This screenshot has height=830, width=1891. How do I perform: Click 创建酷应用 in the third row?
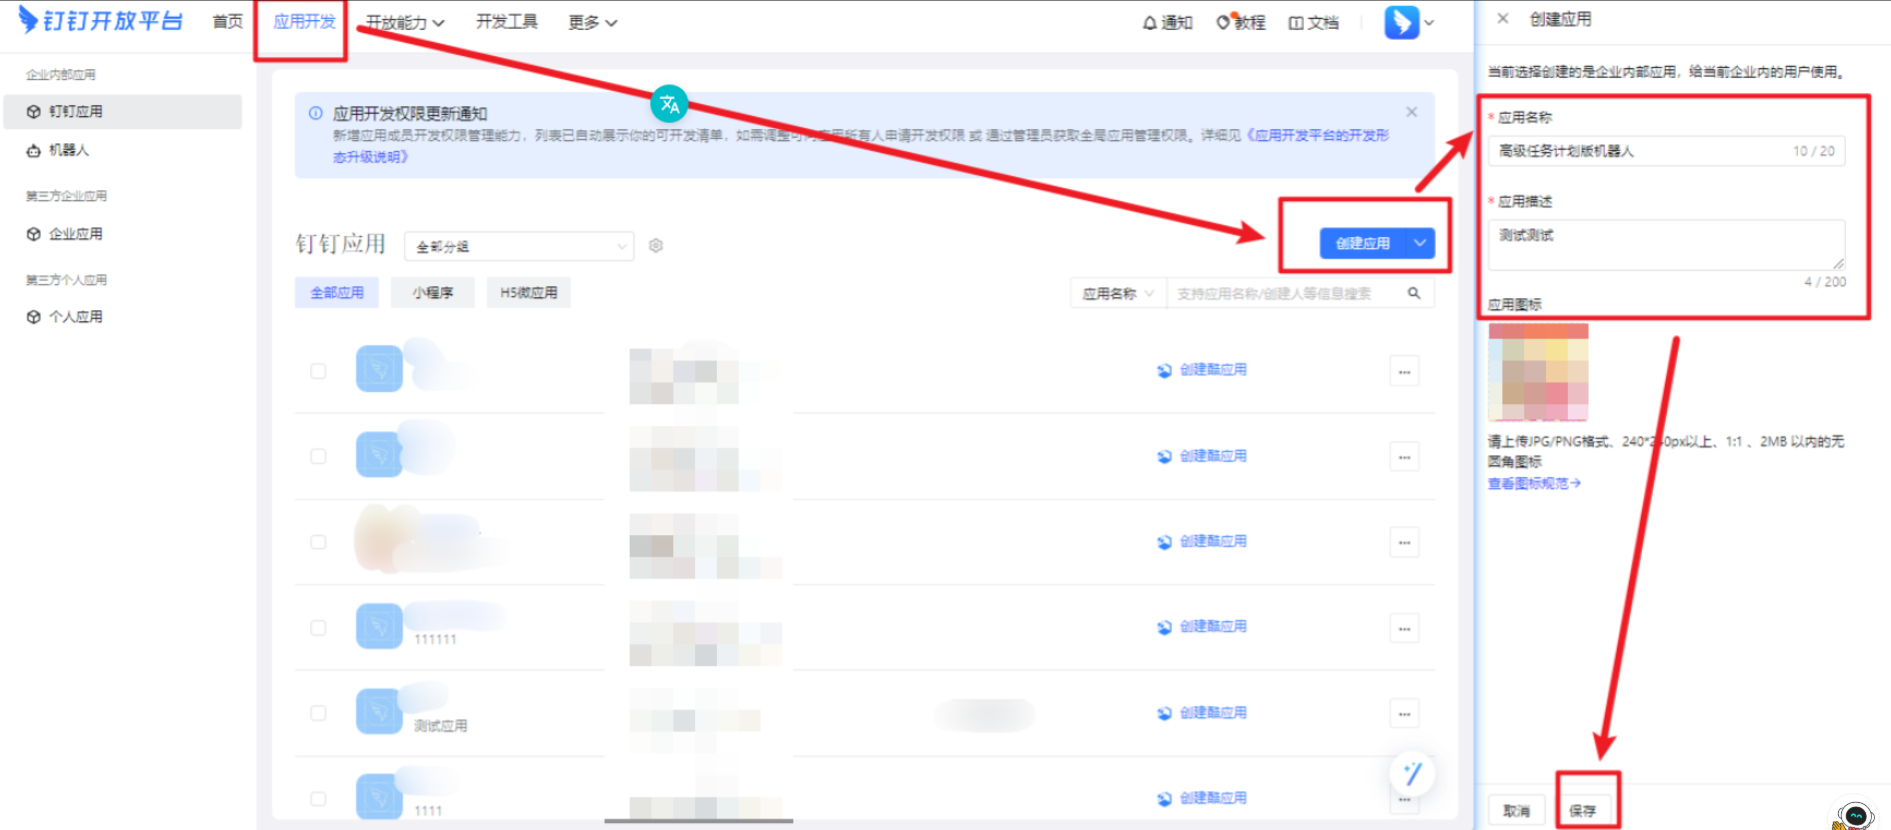click(x=1202, y=541)
